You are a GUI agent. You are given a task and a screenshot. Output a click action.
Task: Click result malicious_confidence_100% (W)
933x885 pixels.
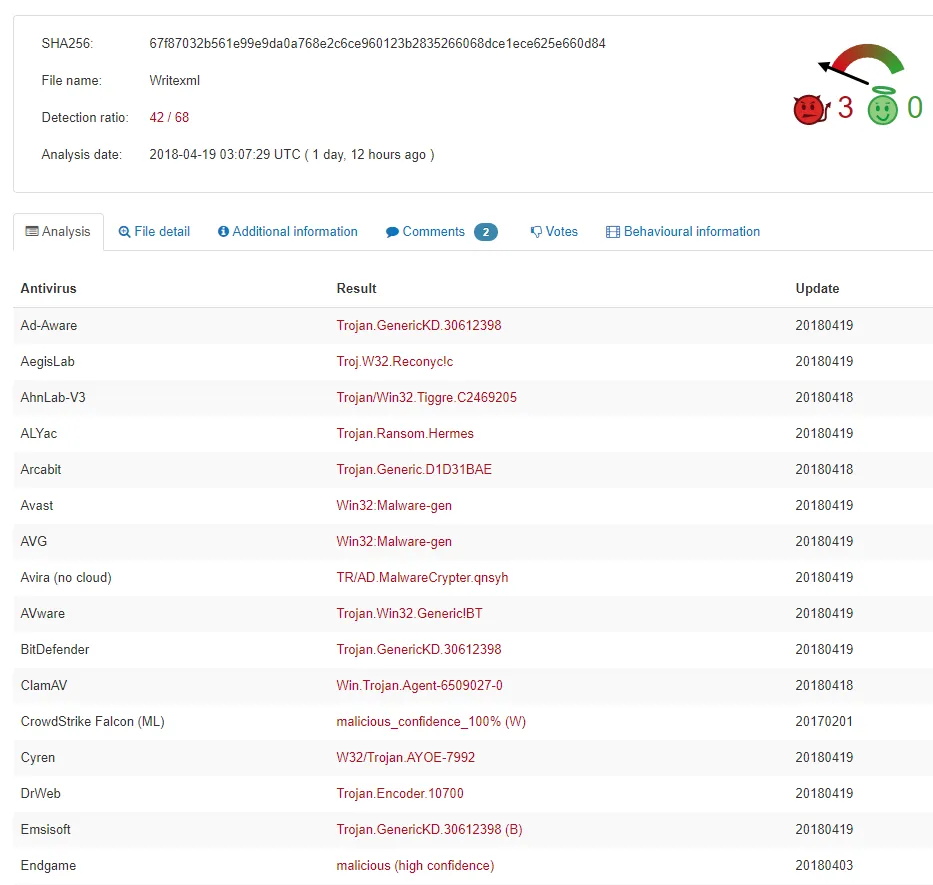(x=431, y=721)
